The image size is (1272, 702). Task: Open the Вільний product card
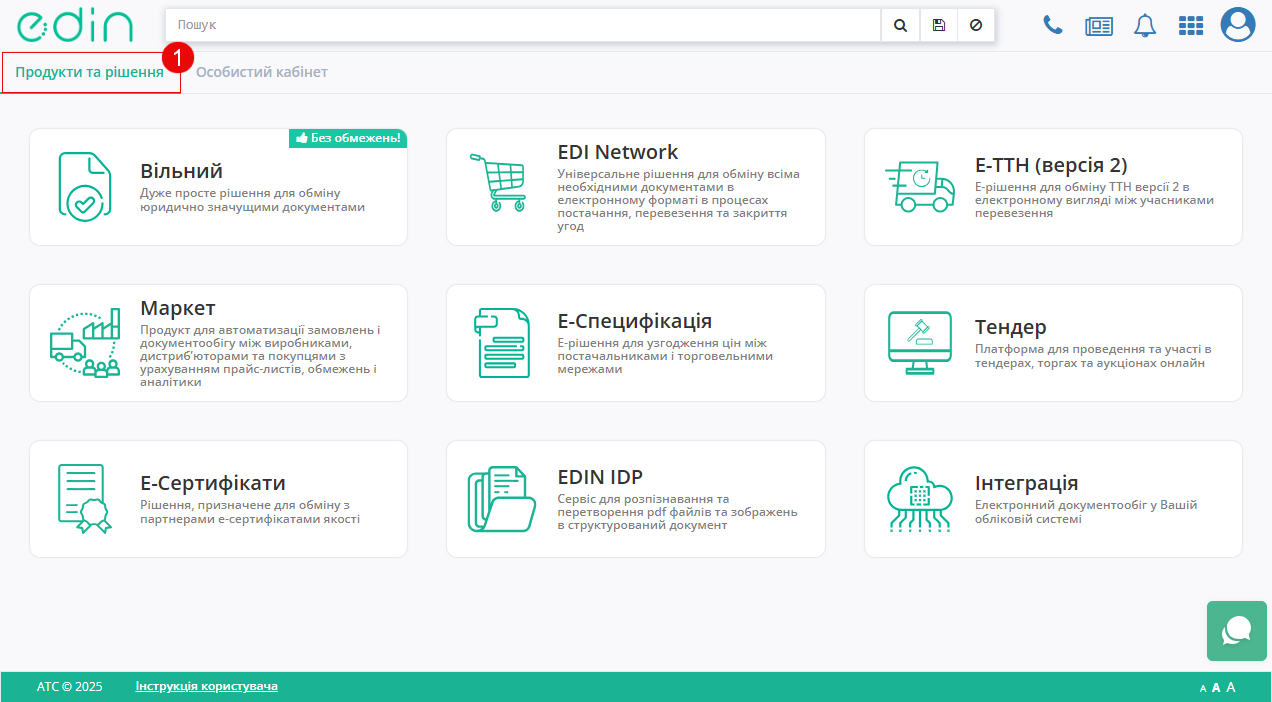pyautogui.click(x=218, y=187)
